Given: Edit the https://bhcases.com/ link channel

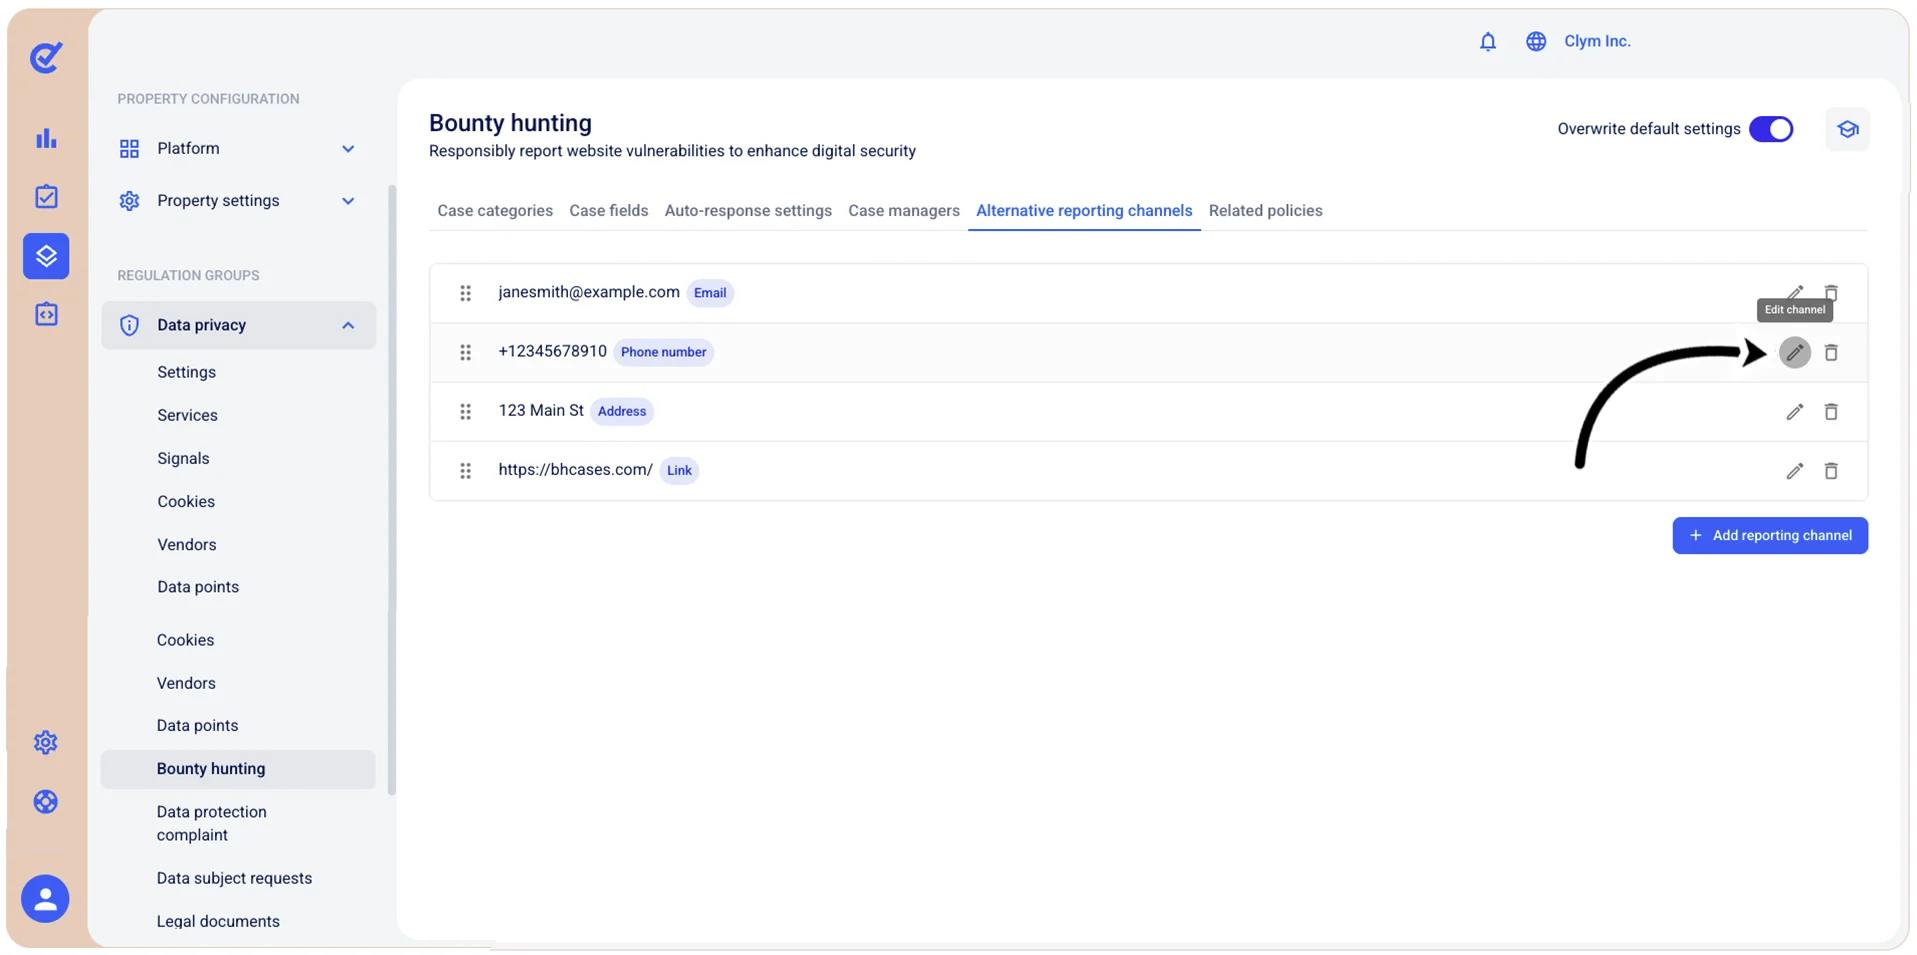Looking at the screenshot, I should click(1795, 470).
